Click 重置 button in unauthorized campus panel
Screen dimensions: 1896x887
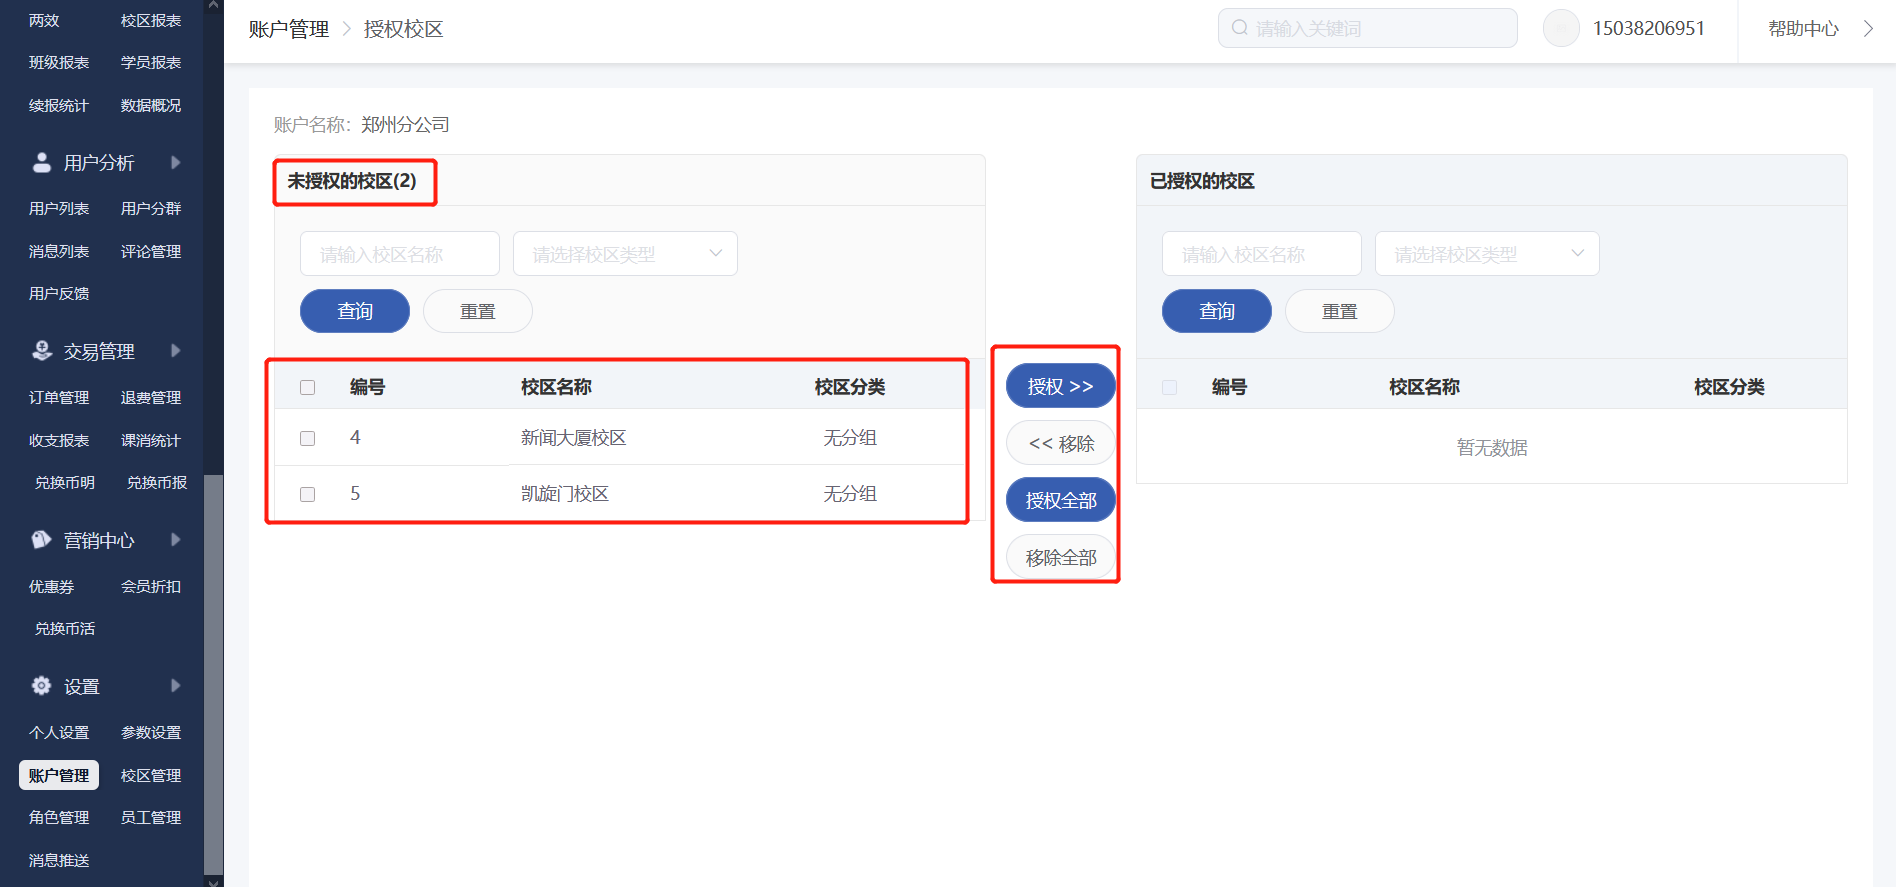[x=478, y=311]
